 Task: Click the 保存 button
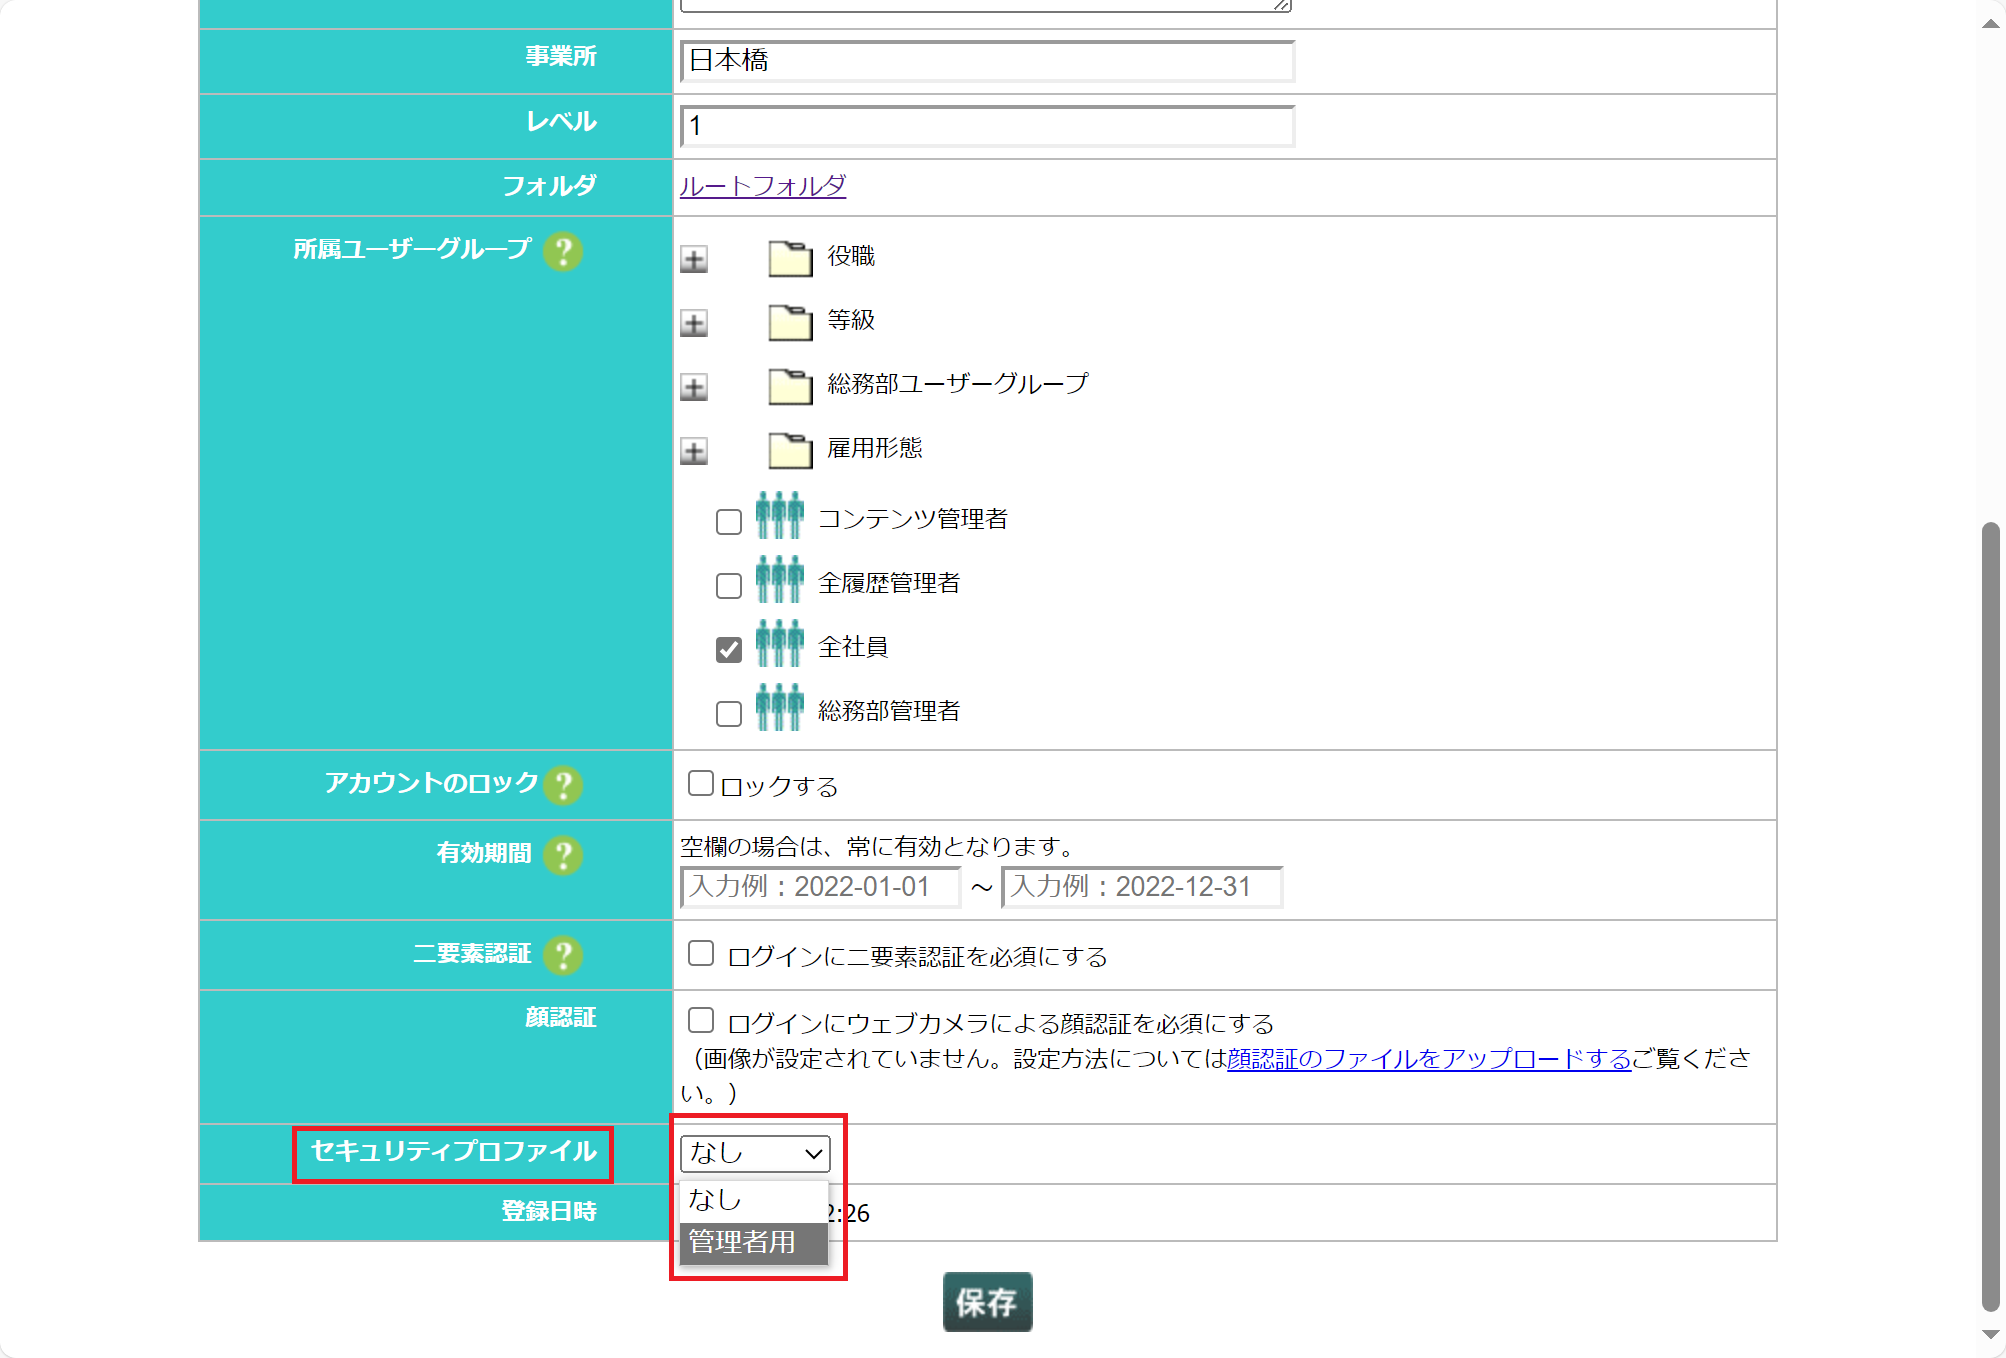987,1302
